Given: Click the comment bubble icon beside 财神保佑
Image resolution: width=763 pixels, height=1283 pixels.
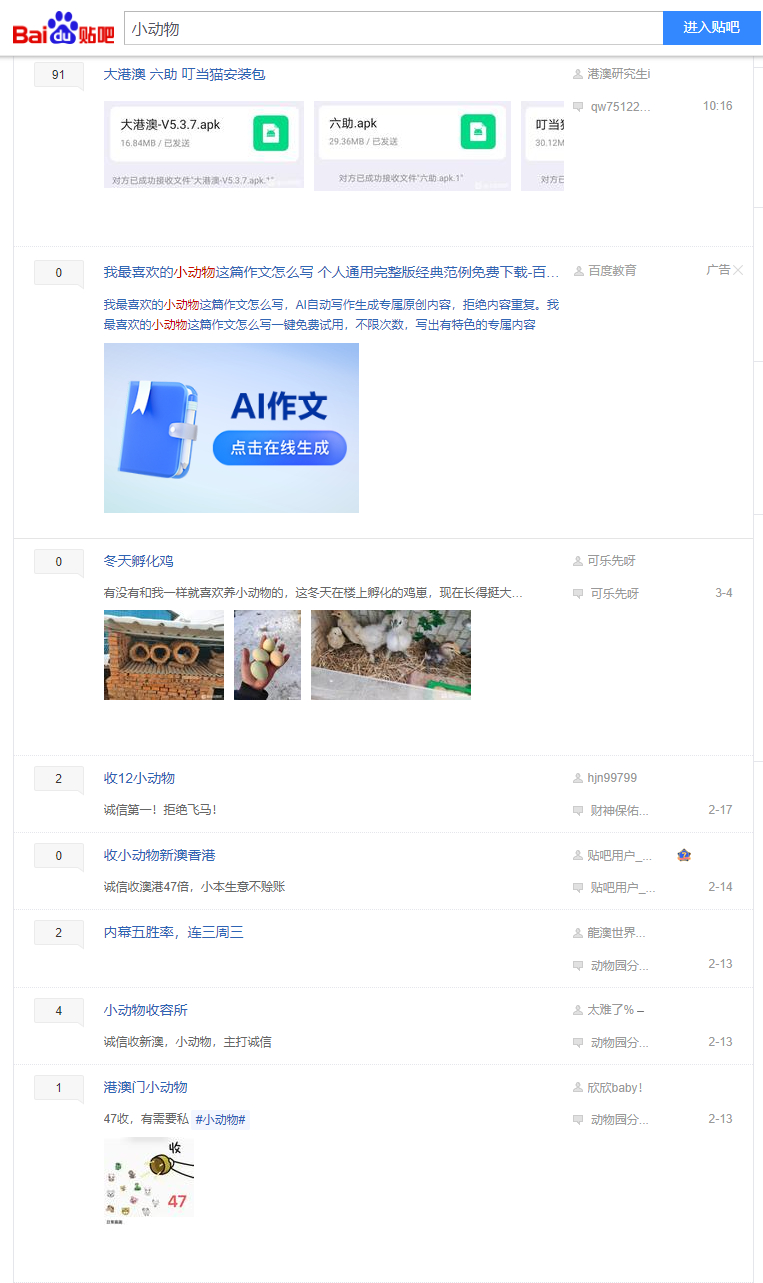Looking at the screenshot, I should point(578,810).
